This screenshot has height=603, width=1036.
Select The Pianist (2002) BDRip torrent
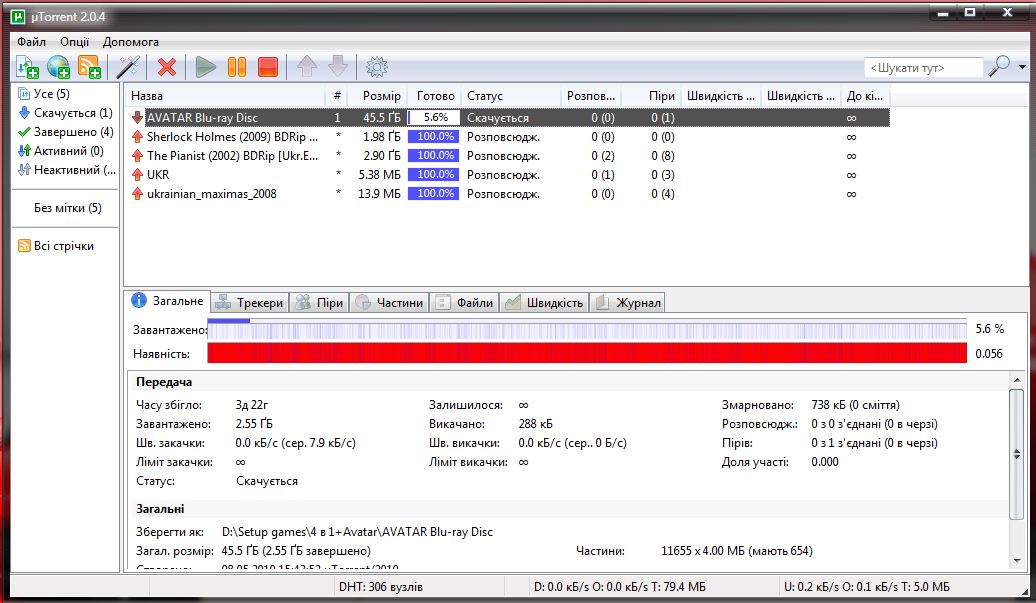coord(509,156)
